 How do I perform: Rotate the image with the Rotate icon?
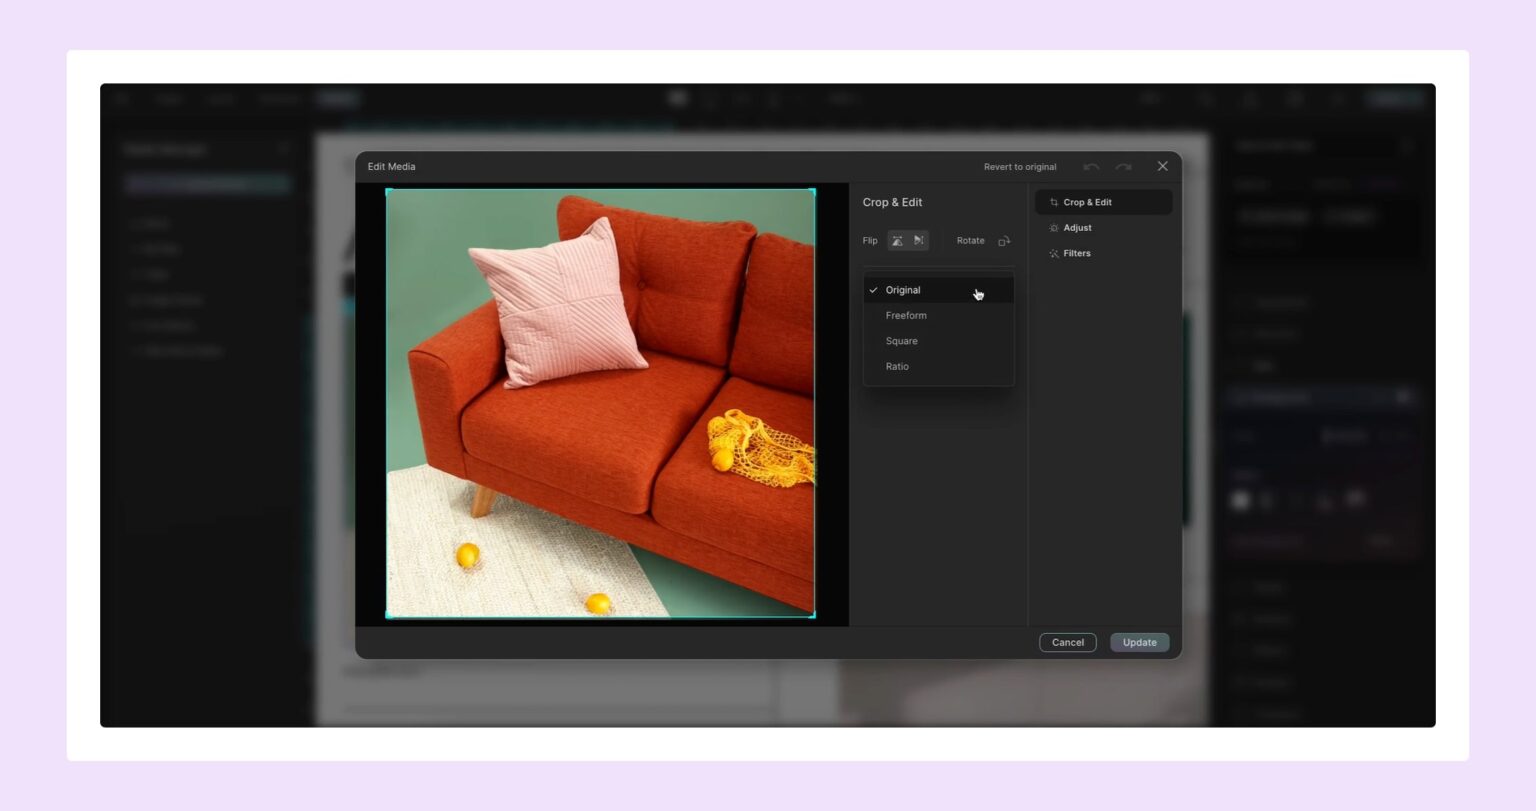click(x=1004, y=241)
